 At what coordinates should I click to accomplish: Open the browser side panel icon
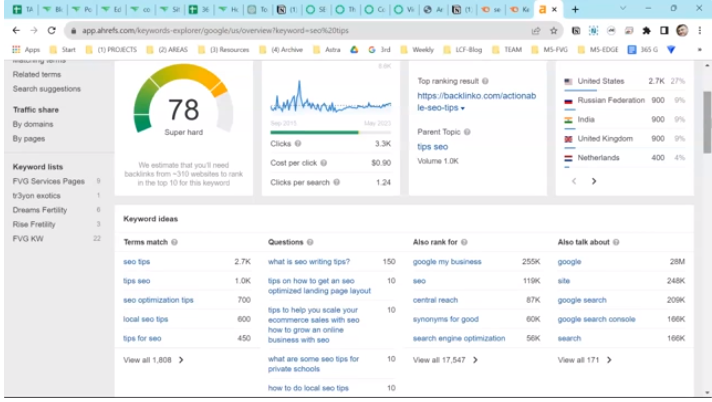point(664,30)
